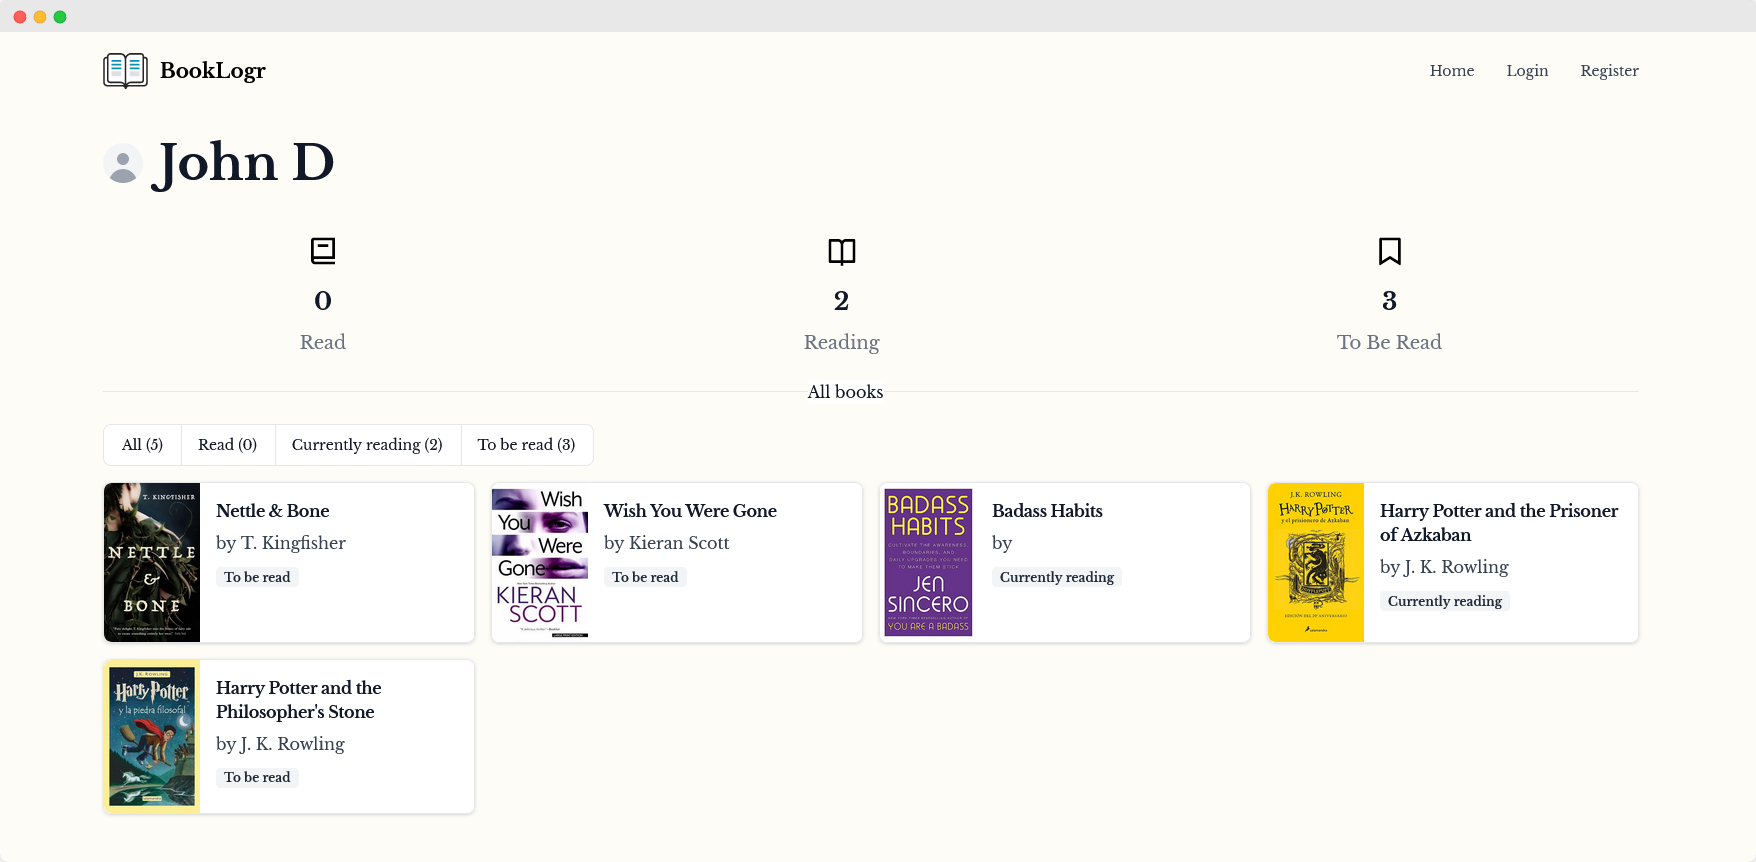Viewport: 1756px width, 862px height.
Task: Select the All (5) filter tab
Action: (142, 445)
